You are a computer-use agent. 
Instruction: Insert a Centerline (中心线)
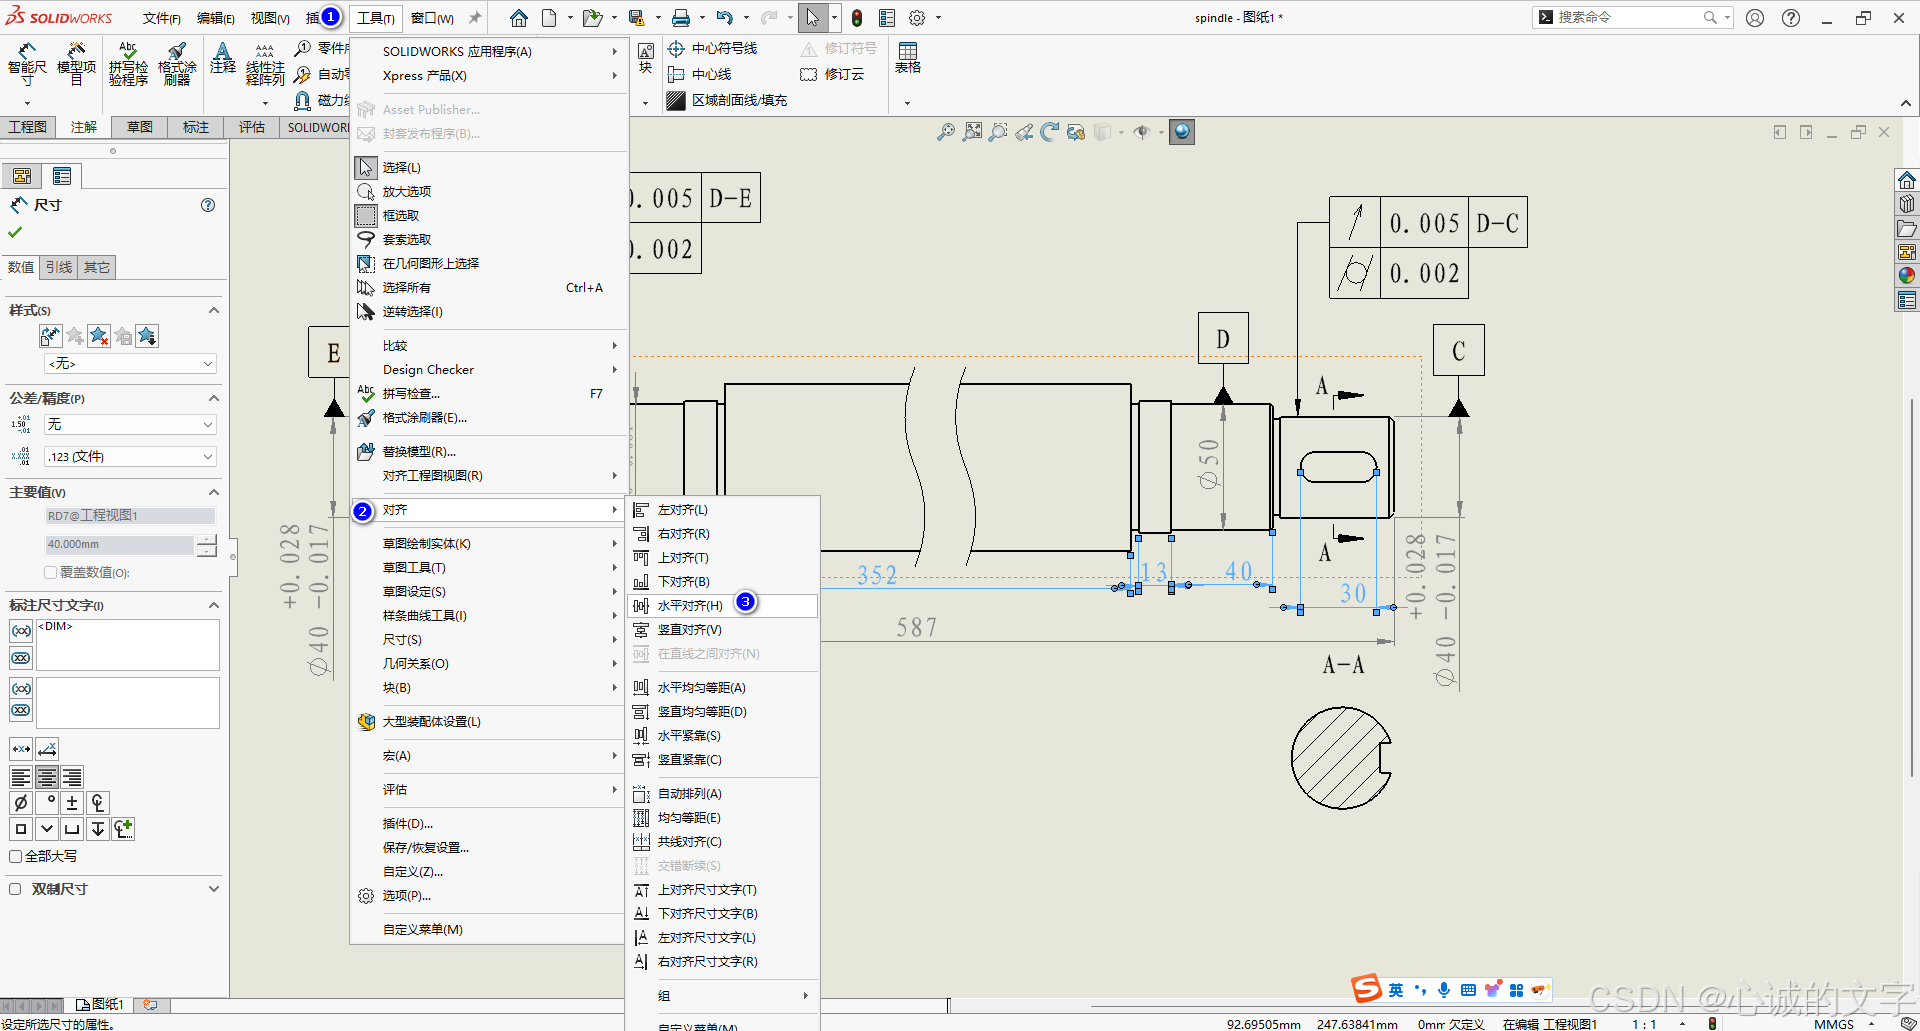coord(700,74)
